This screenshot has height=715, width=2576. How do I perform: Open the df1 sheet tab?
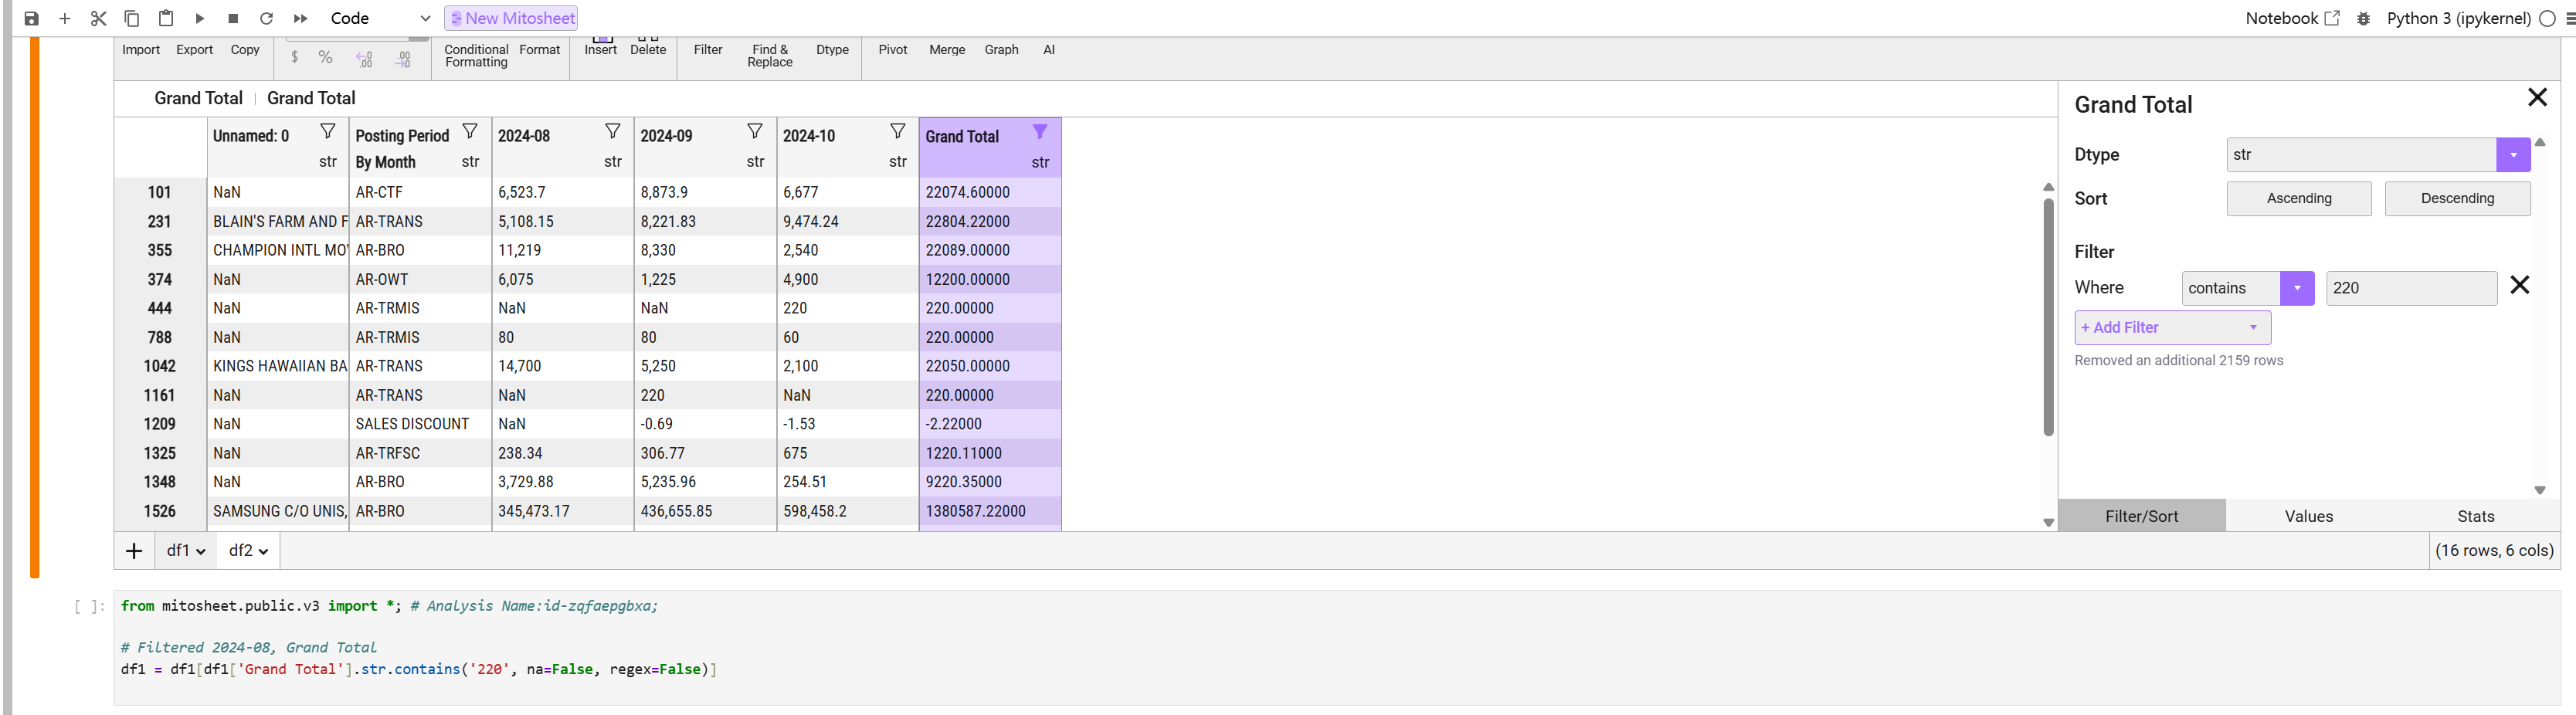pyautogui.click(x=186, y=550)
